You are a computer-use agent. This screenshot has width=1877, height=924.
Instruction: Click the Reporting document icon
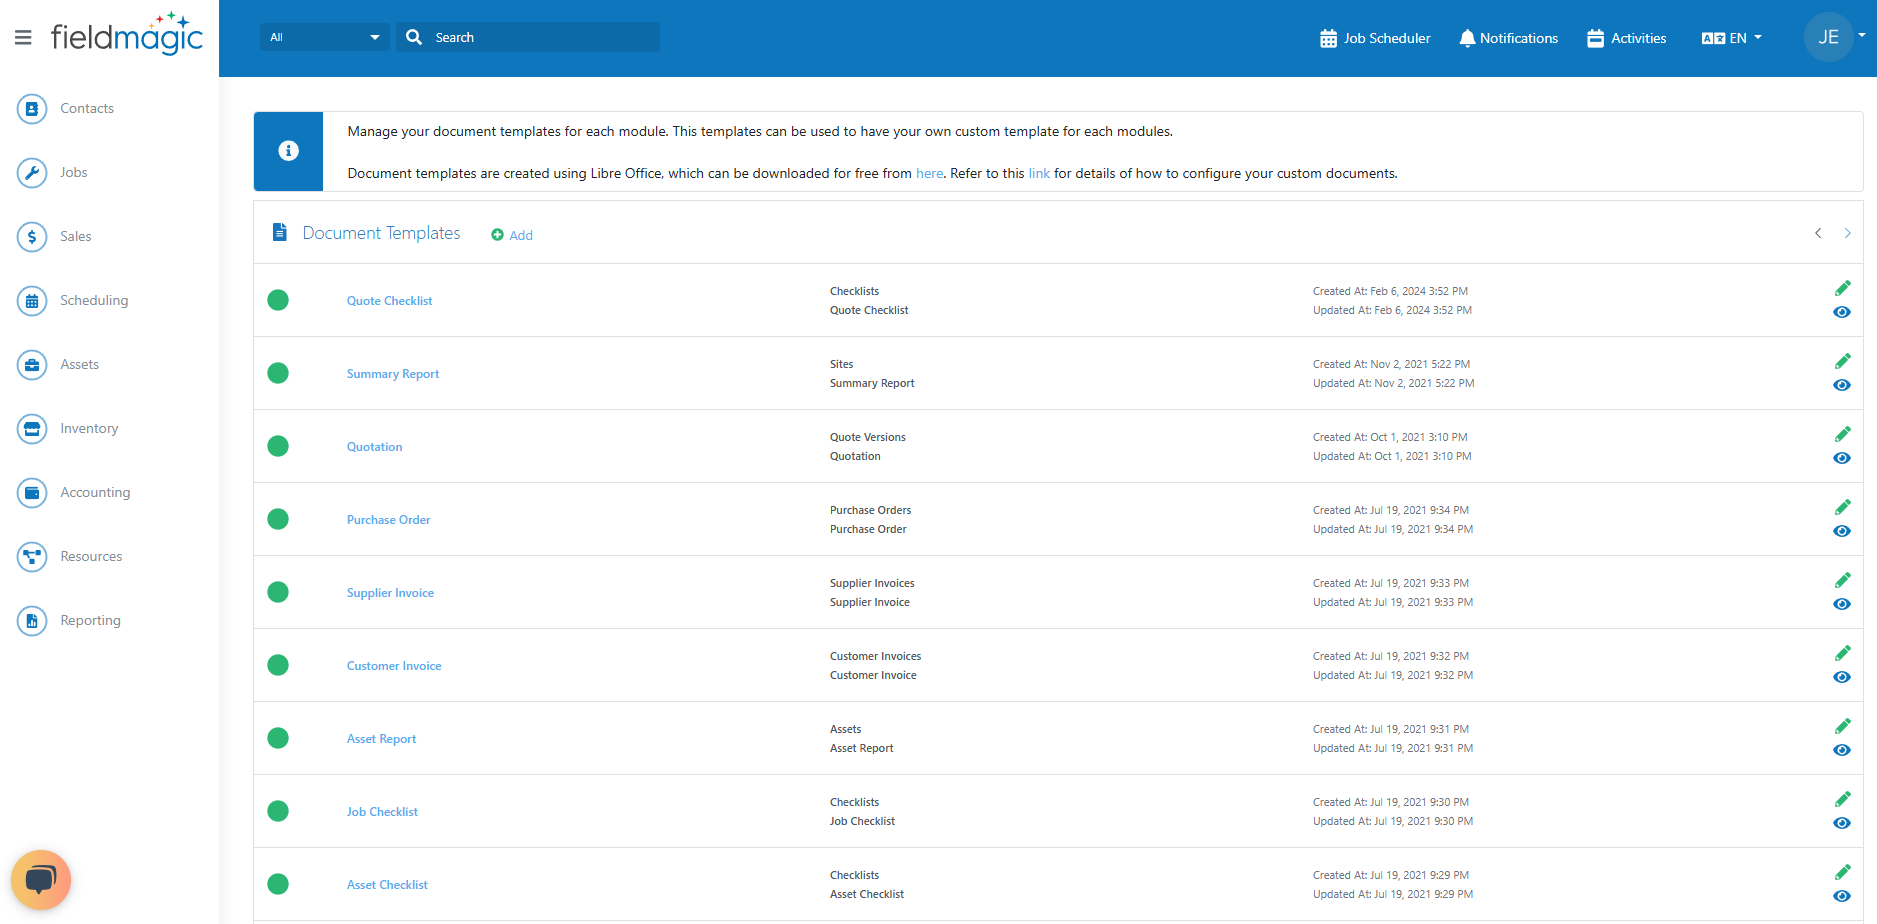coord(32,620)
